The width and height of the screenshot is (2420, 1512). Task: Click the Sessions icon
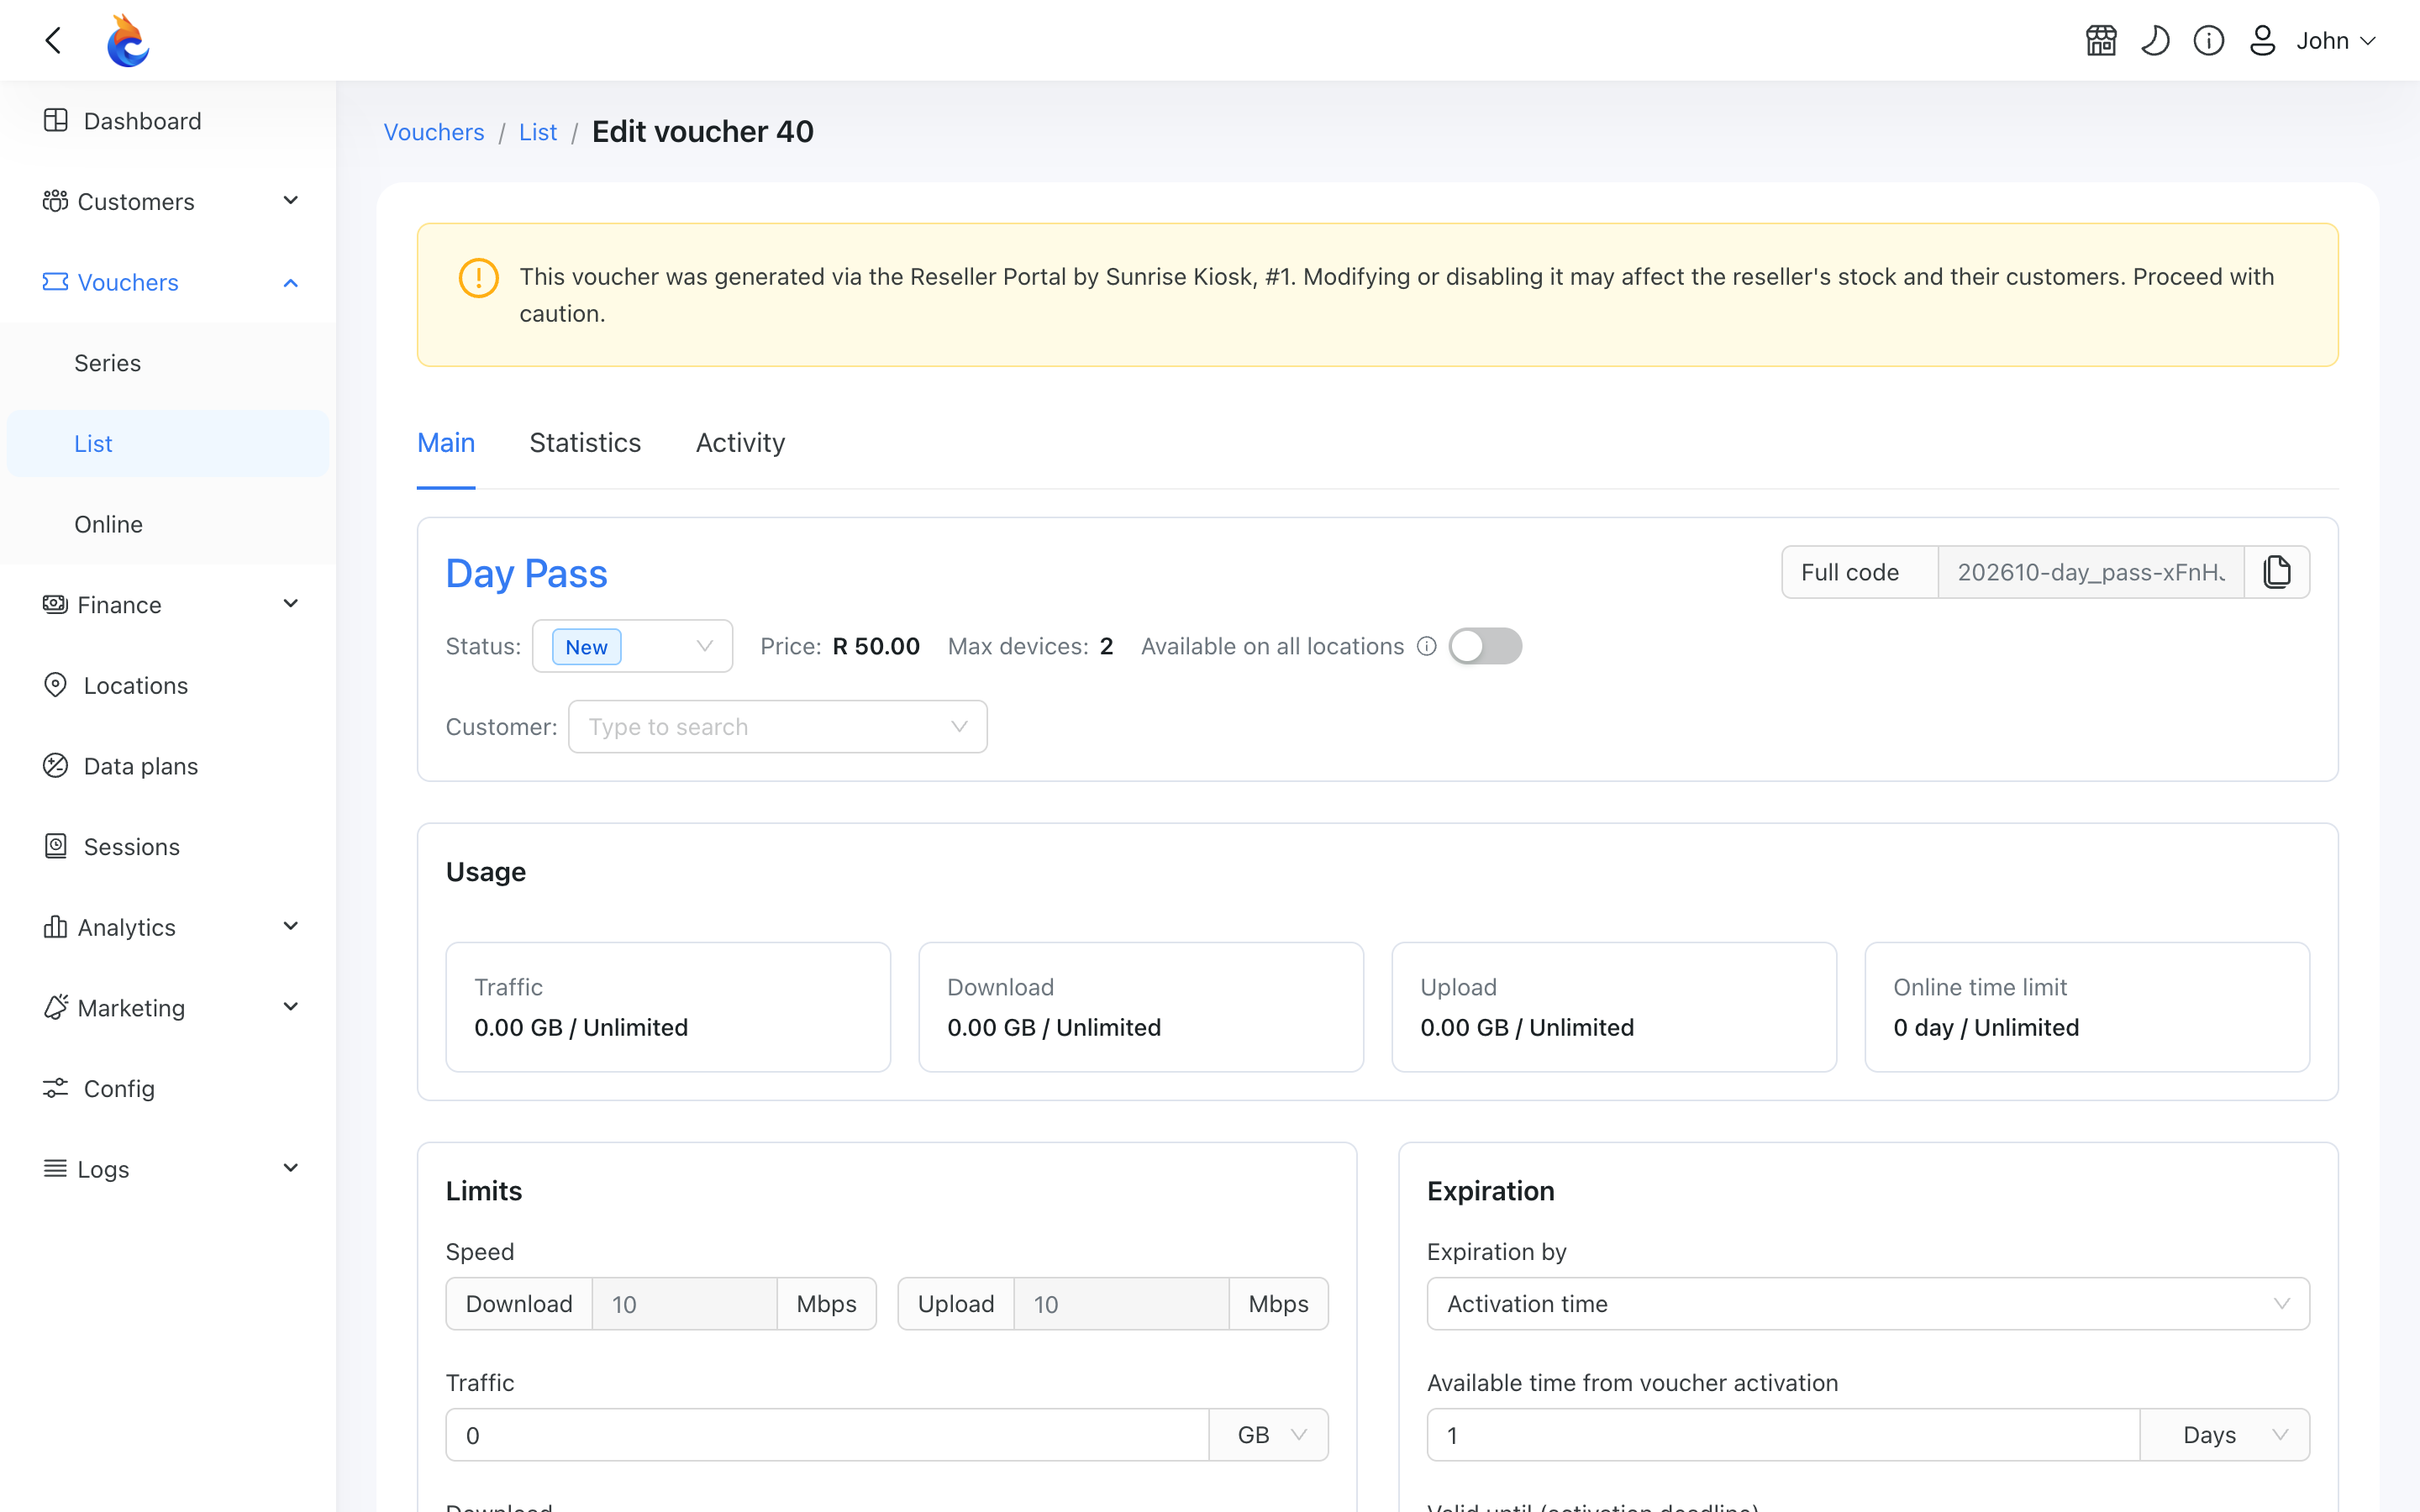point(56,846)
